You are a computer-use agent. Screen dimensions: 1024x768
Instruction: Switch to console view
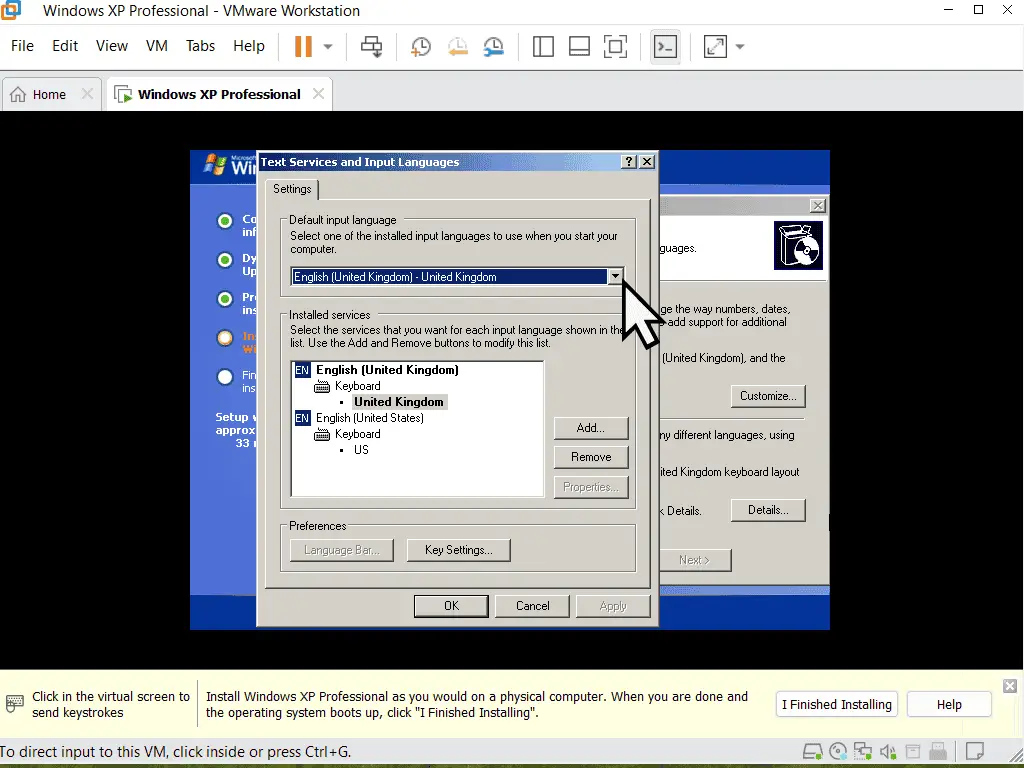pos(665,46)
